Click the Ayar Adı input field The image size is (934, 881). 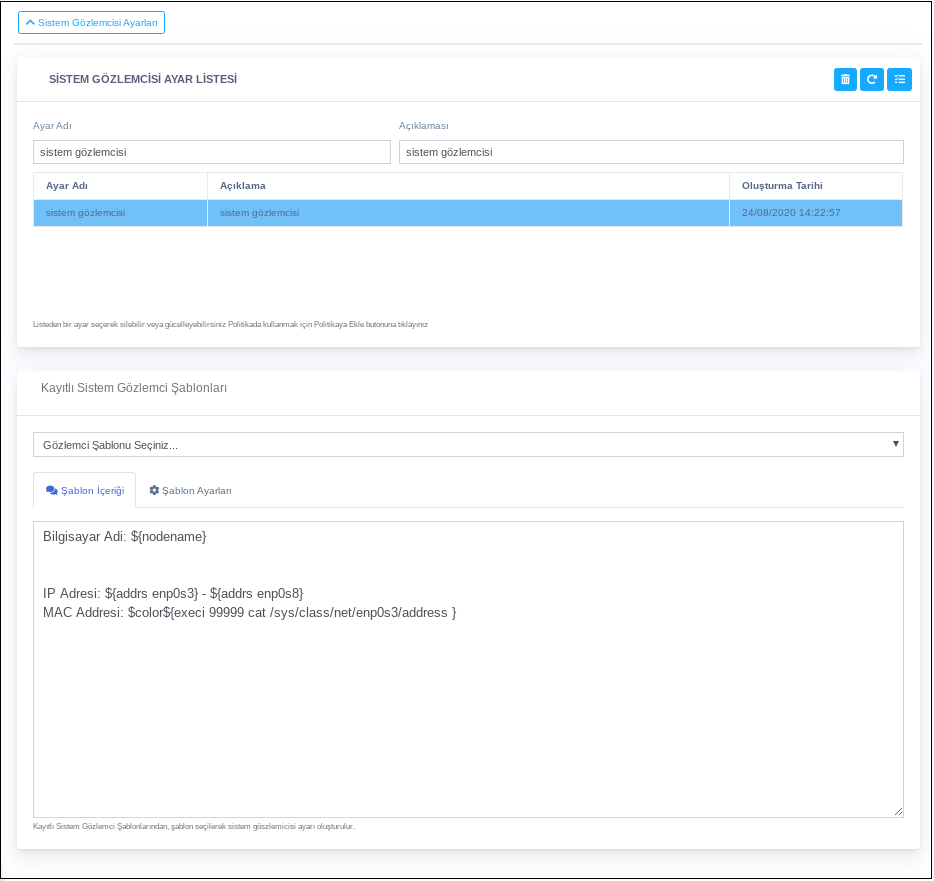[211, 152]
